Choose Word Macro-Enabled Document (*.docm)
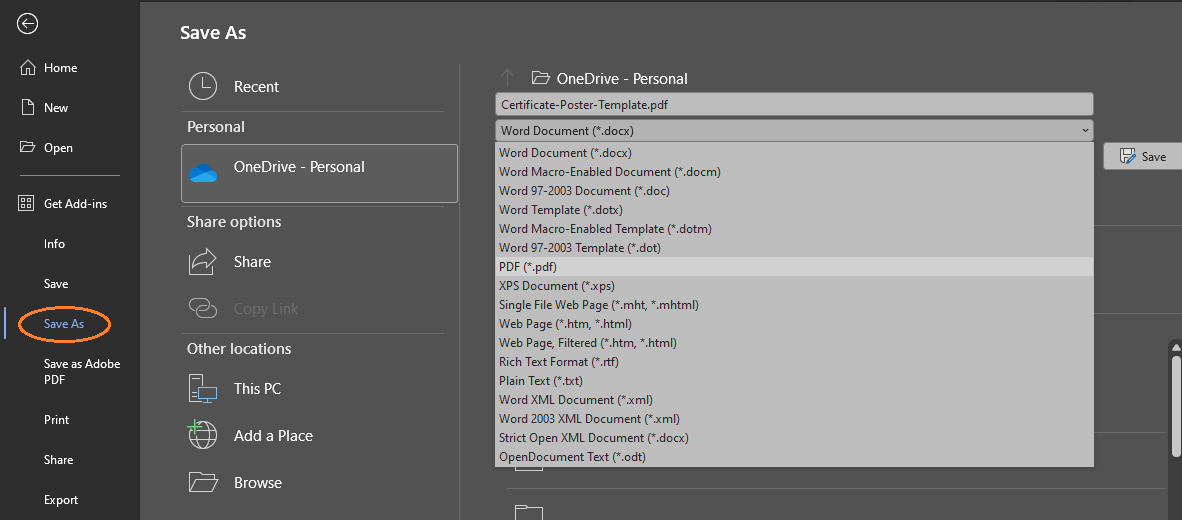The width and height of the screenshot is (1182, 520). 794,172
